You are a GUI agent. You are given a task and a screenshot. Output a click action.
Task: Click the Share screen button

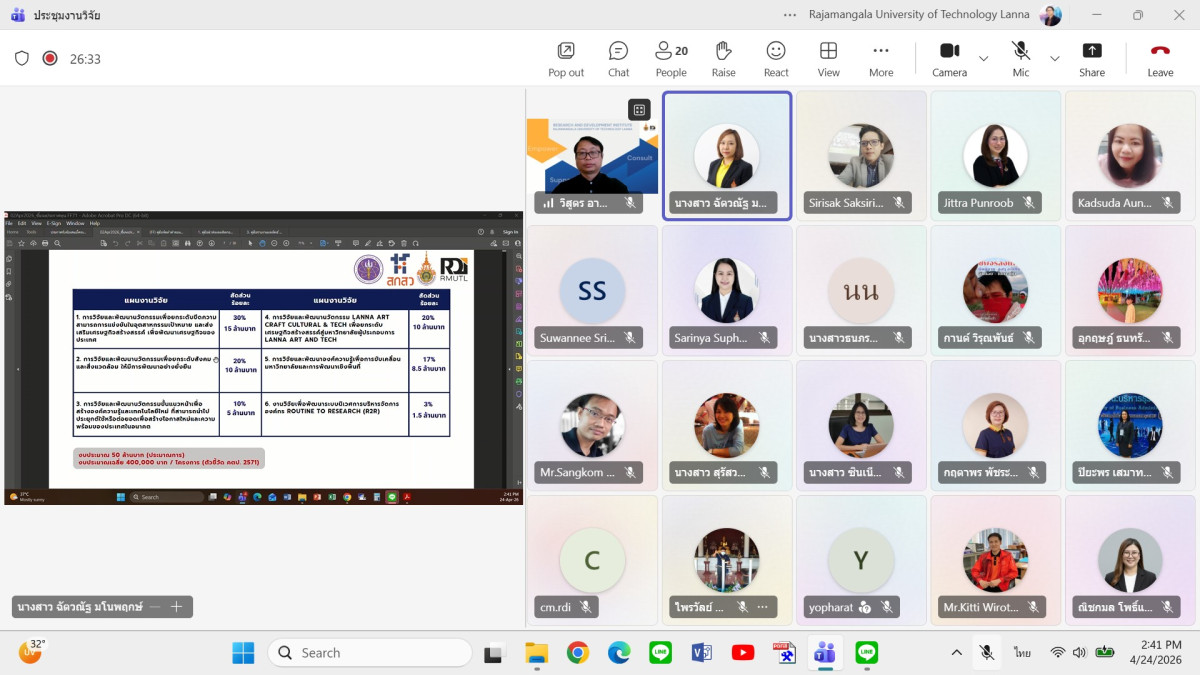pyautogui.click(x=1092, y=58)
